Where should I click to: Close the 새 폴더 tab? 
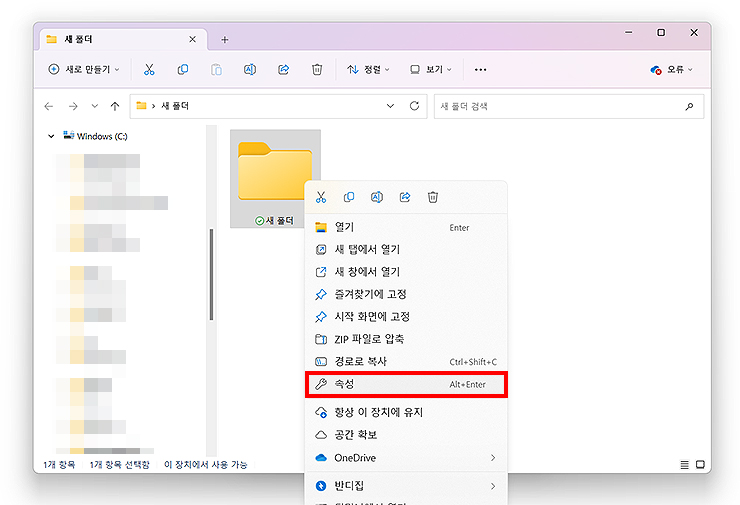193,39
